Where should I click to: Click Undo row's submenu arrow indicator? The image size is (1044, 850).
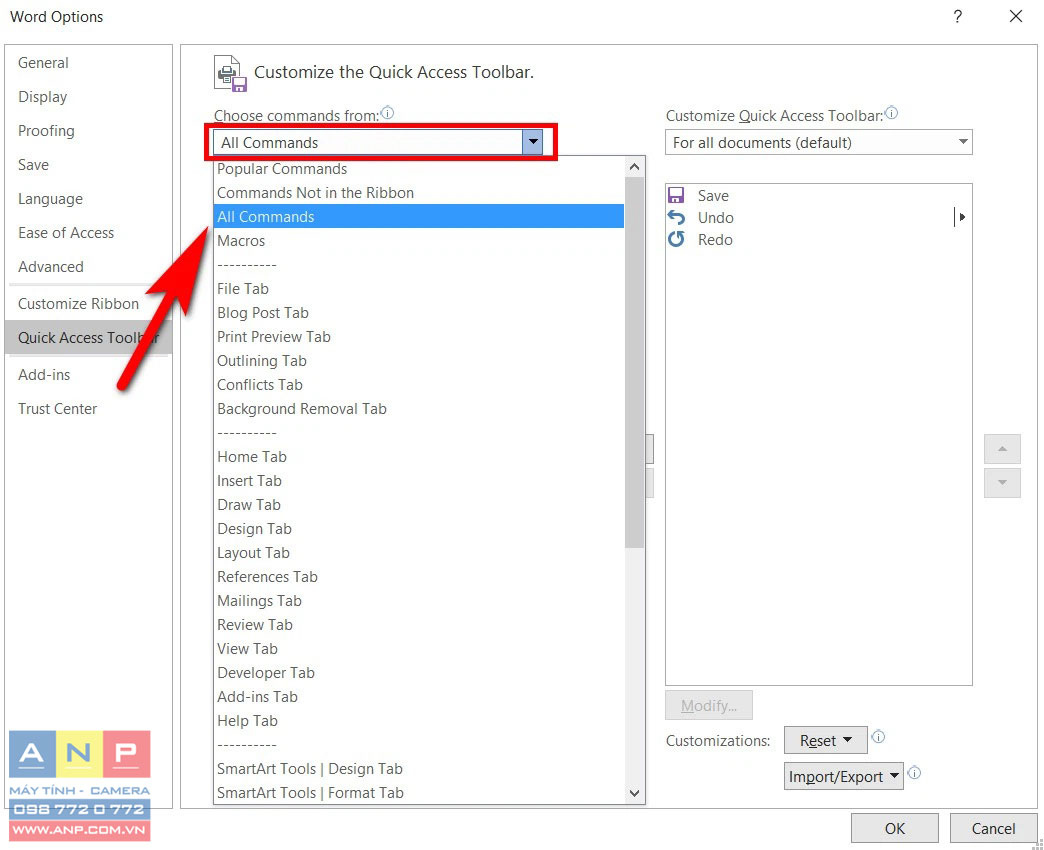[960, 217]
